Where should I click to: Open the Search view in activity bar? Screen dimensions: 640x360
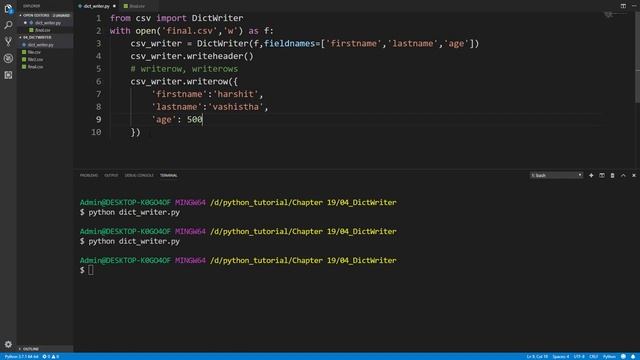(x=8, y=25)
